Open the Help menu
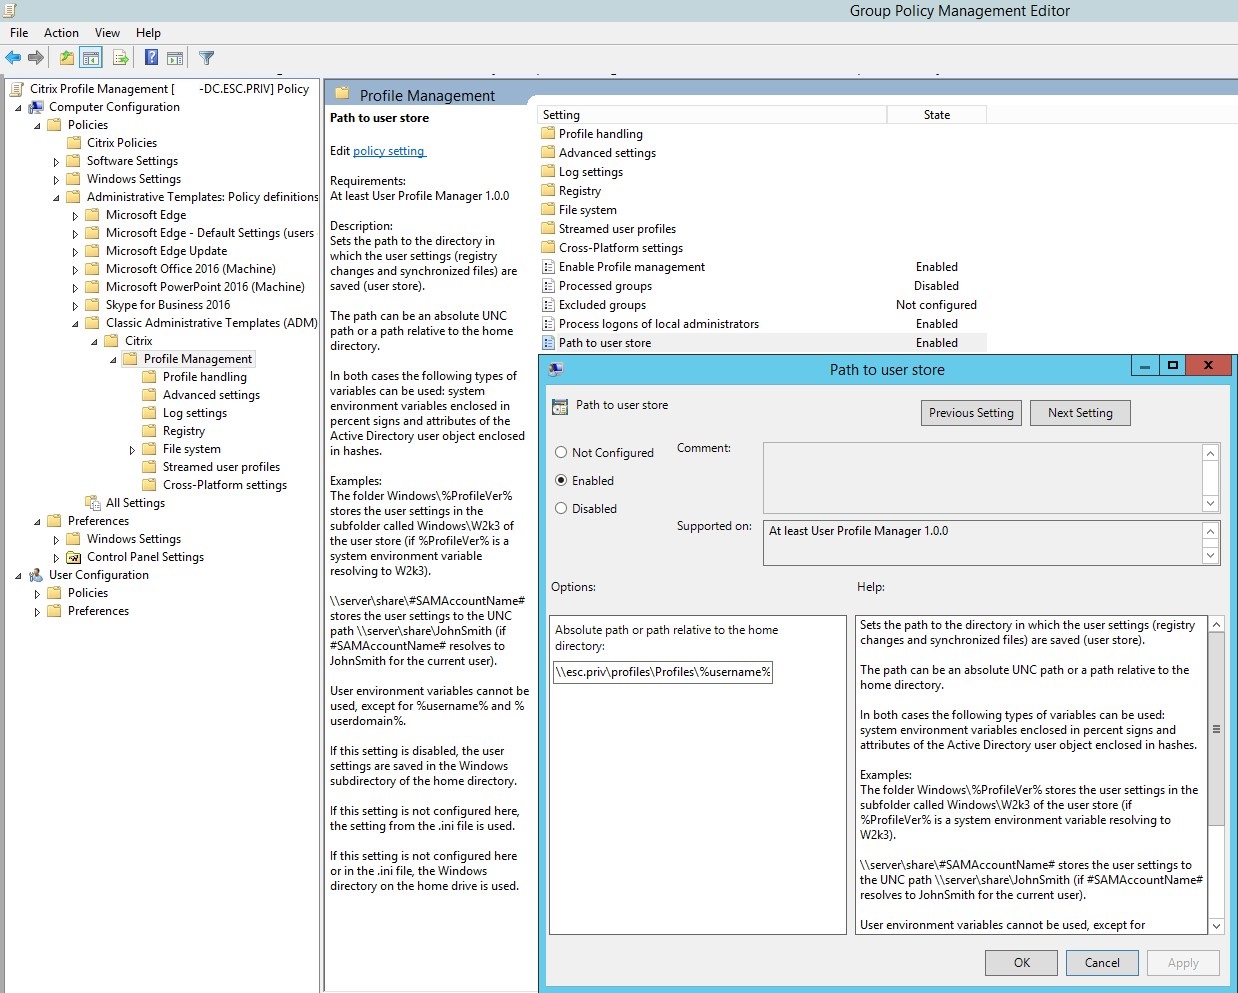 pos(148,33)
